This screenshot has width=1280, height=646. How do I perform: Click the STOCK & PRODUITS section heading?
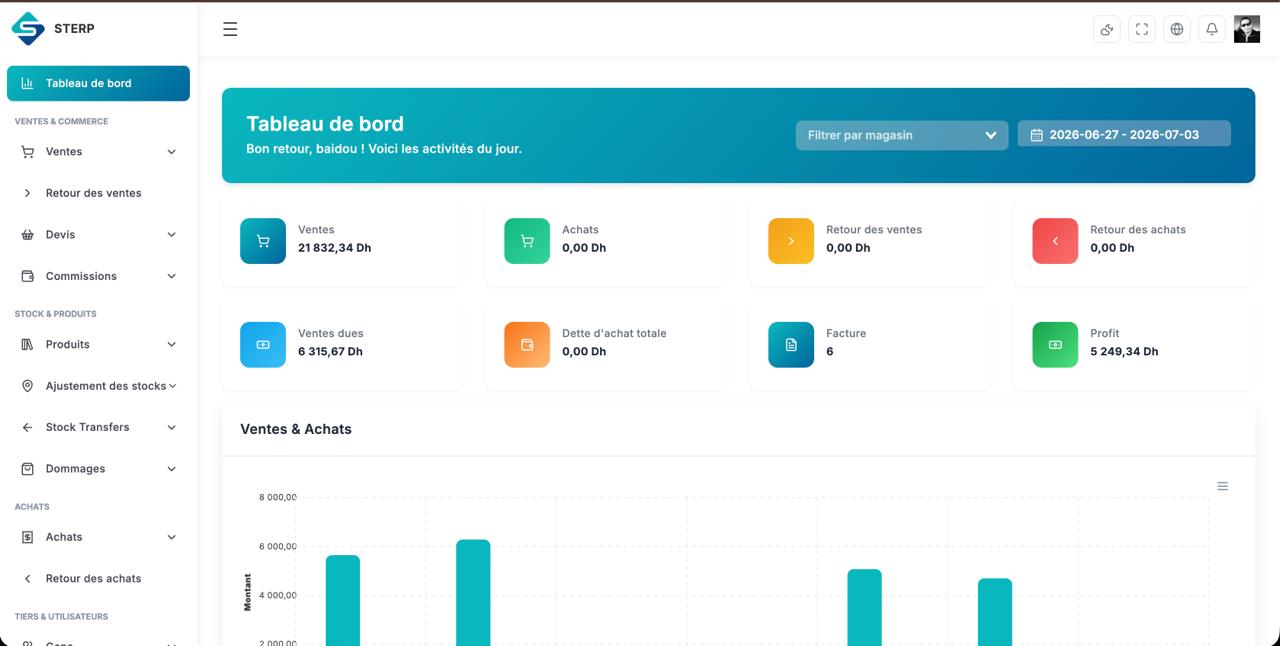click(55, 314)
